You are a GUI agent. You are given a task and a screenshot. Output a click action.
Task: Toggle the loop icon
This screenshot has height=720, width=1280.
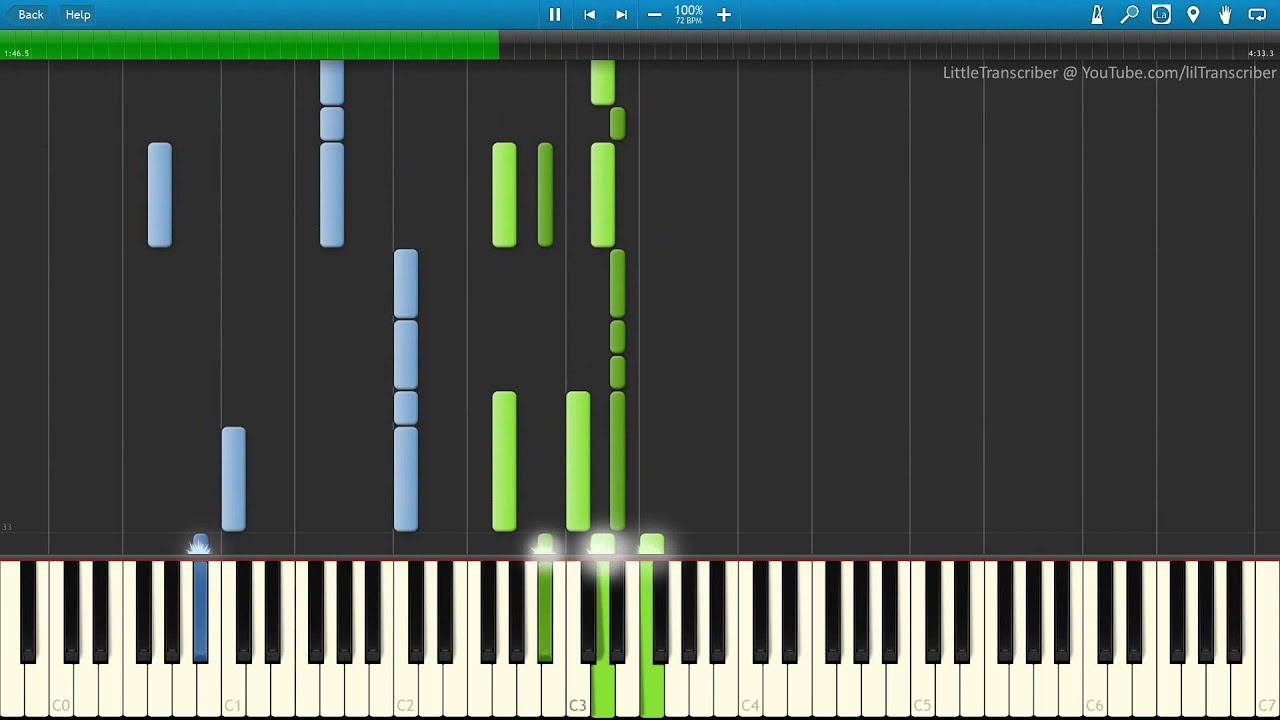coord(1257,15)
